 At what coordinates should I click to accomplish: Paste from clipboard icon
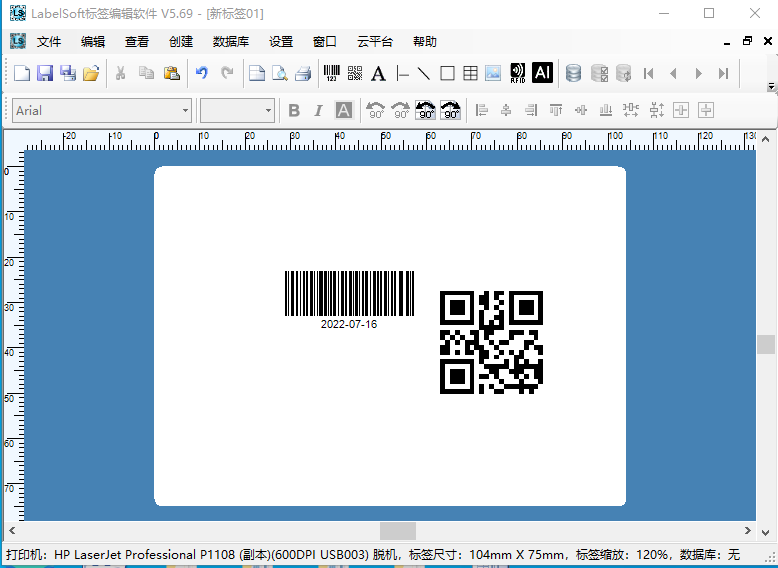pyautogui.click(x=172, y=73)
